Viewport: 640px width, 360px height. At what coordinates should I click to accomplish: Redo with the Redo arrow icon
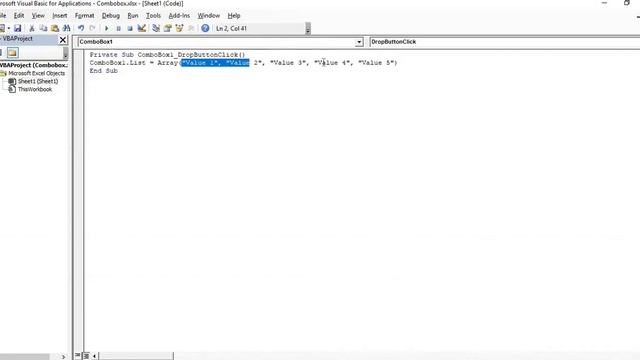(93, 28)
